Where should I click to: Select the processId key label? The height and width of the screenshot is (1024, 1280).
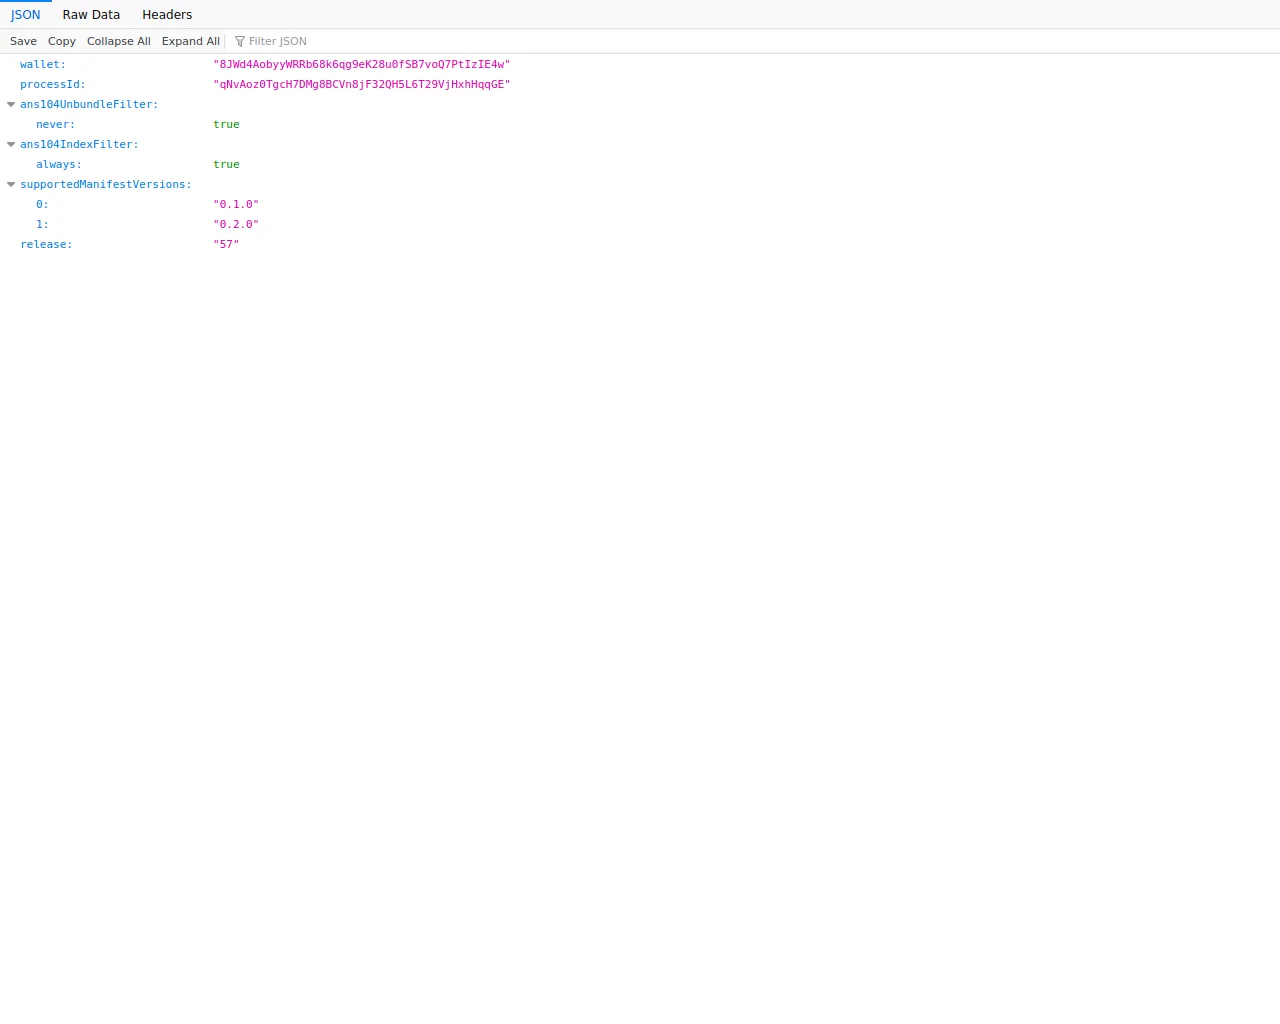[53, 84]
